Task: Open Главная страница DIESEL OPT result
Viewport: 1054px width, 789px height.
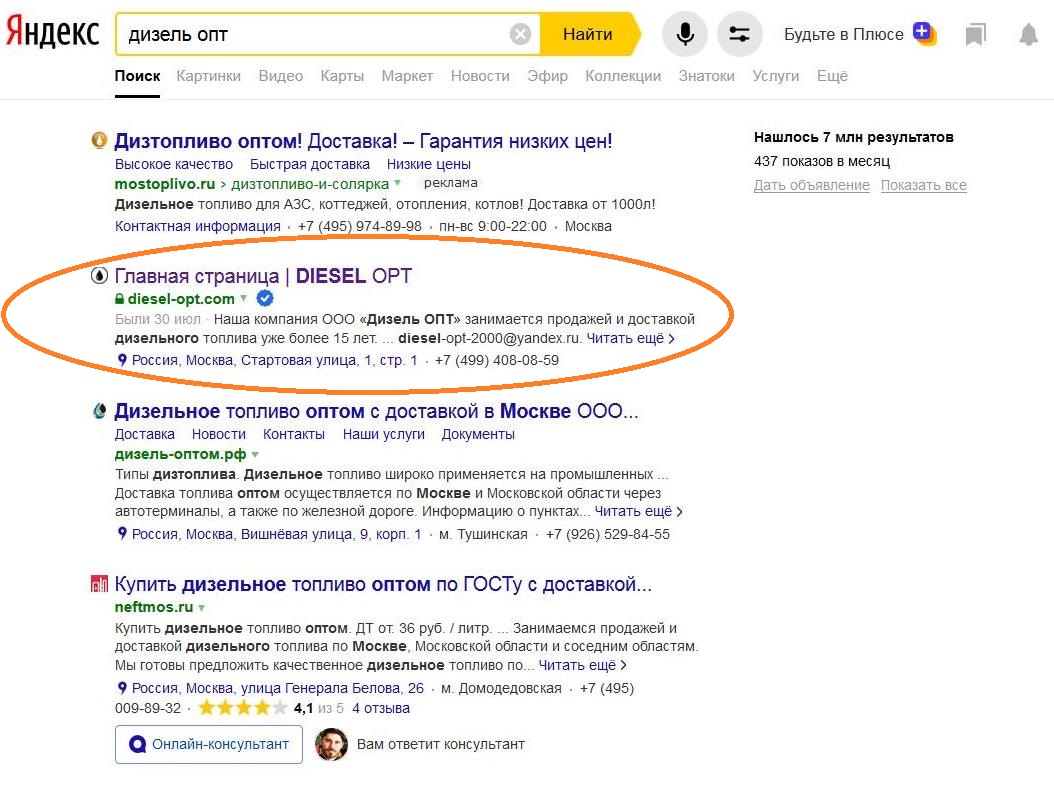Action: click(263, 276)
